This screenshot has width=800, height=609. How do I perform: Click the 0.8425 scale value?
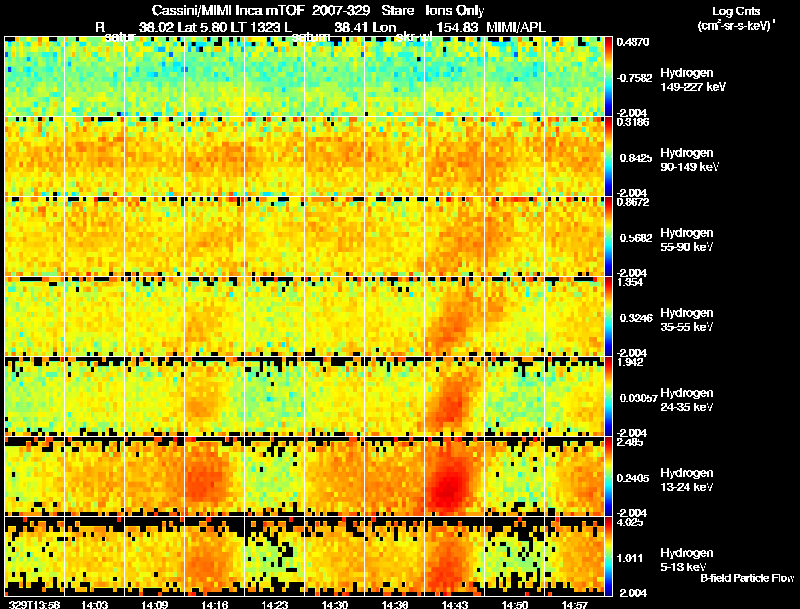coord(636,158)
